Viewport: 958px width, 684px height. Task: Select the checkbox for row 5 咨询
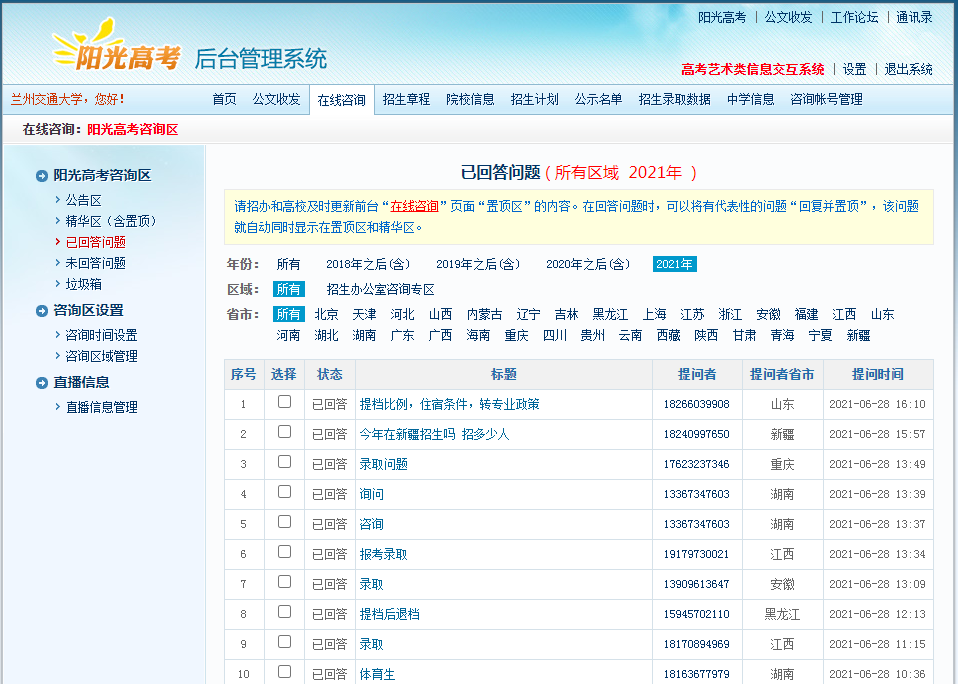pos(284,522)
